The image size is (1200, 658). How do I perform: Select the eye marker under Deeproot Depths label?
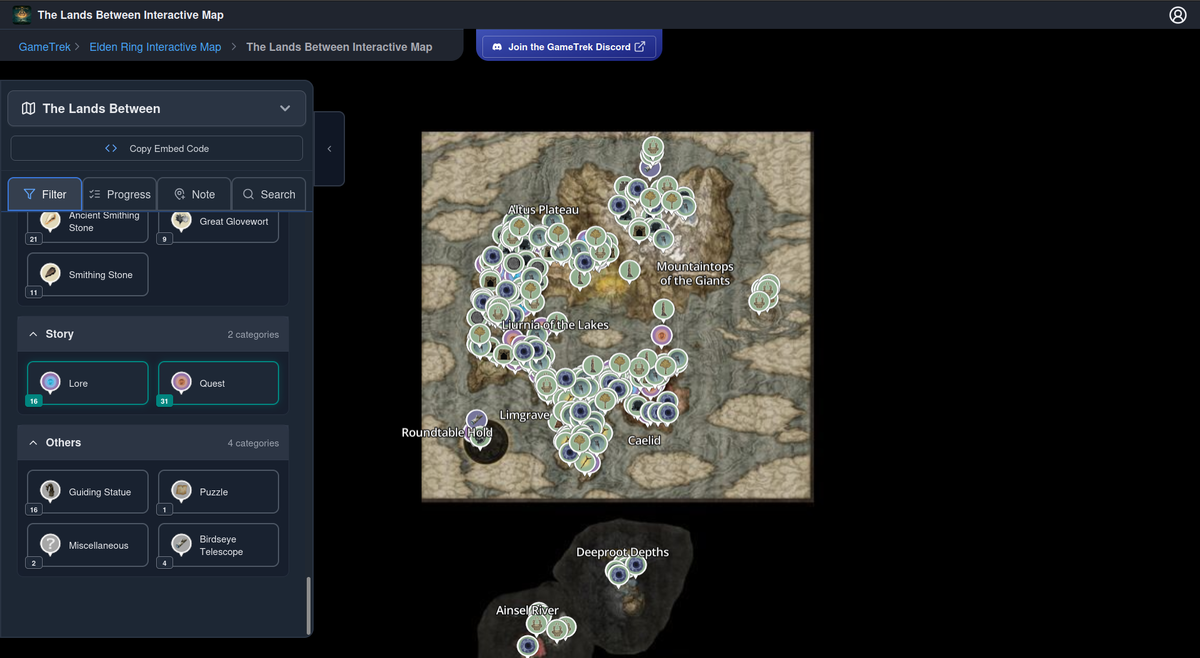(x=618, y=575)
